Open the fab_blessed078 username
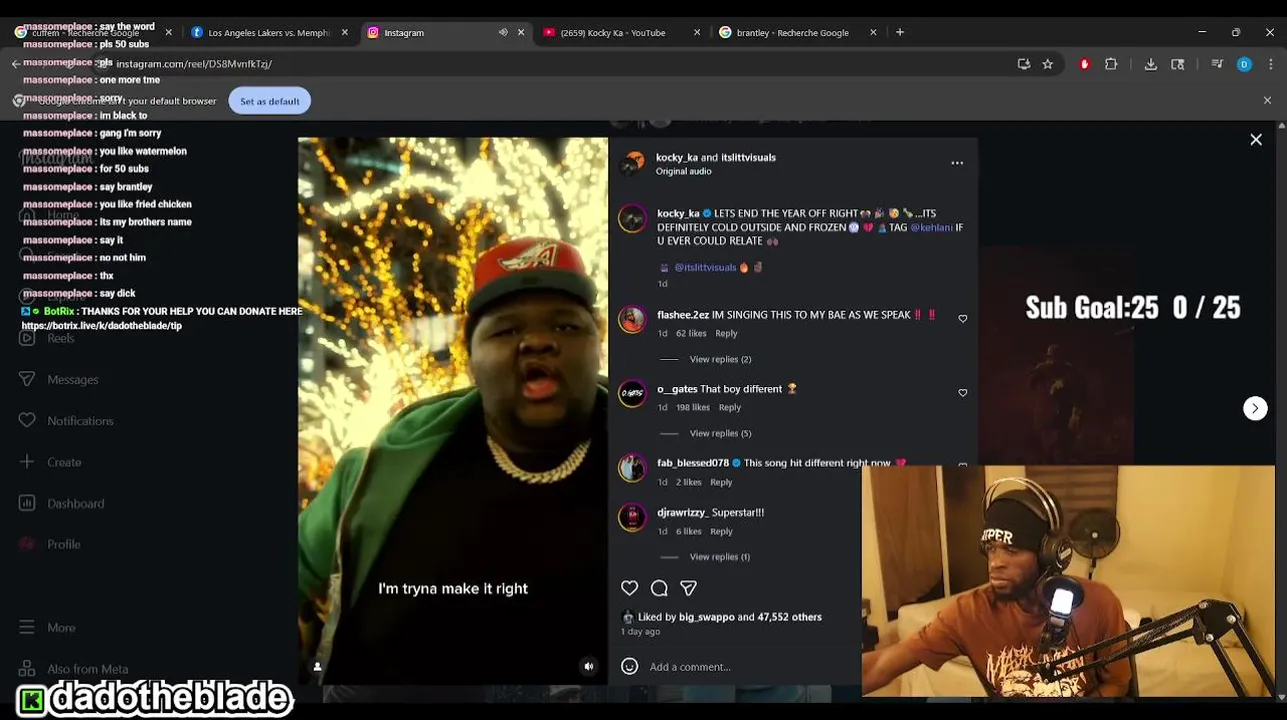Image resolution: width=1287 pixels, height=720 pixels. click(692, 463)
